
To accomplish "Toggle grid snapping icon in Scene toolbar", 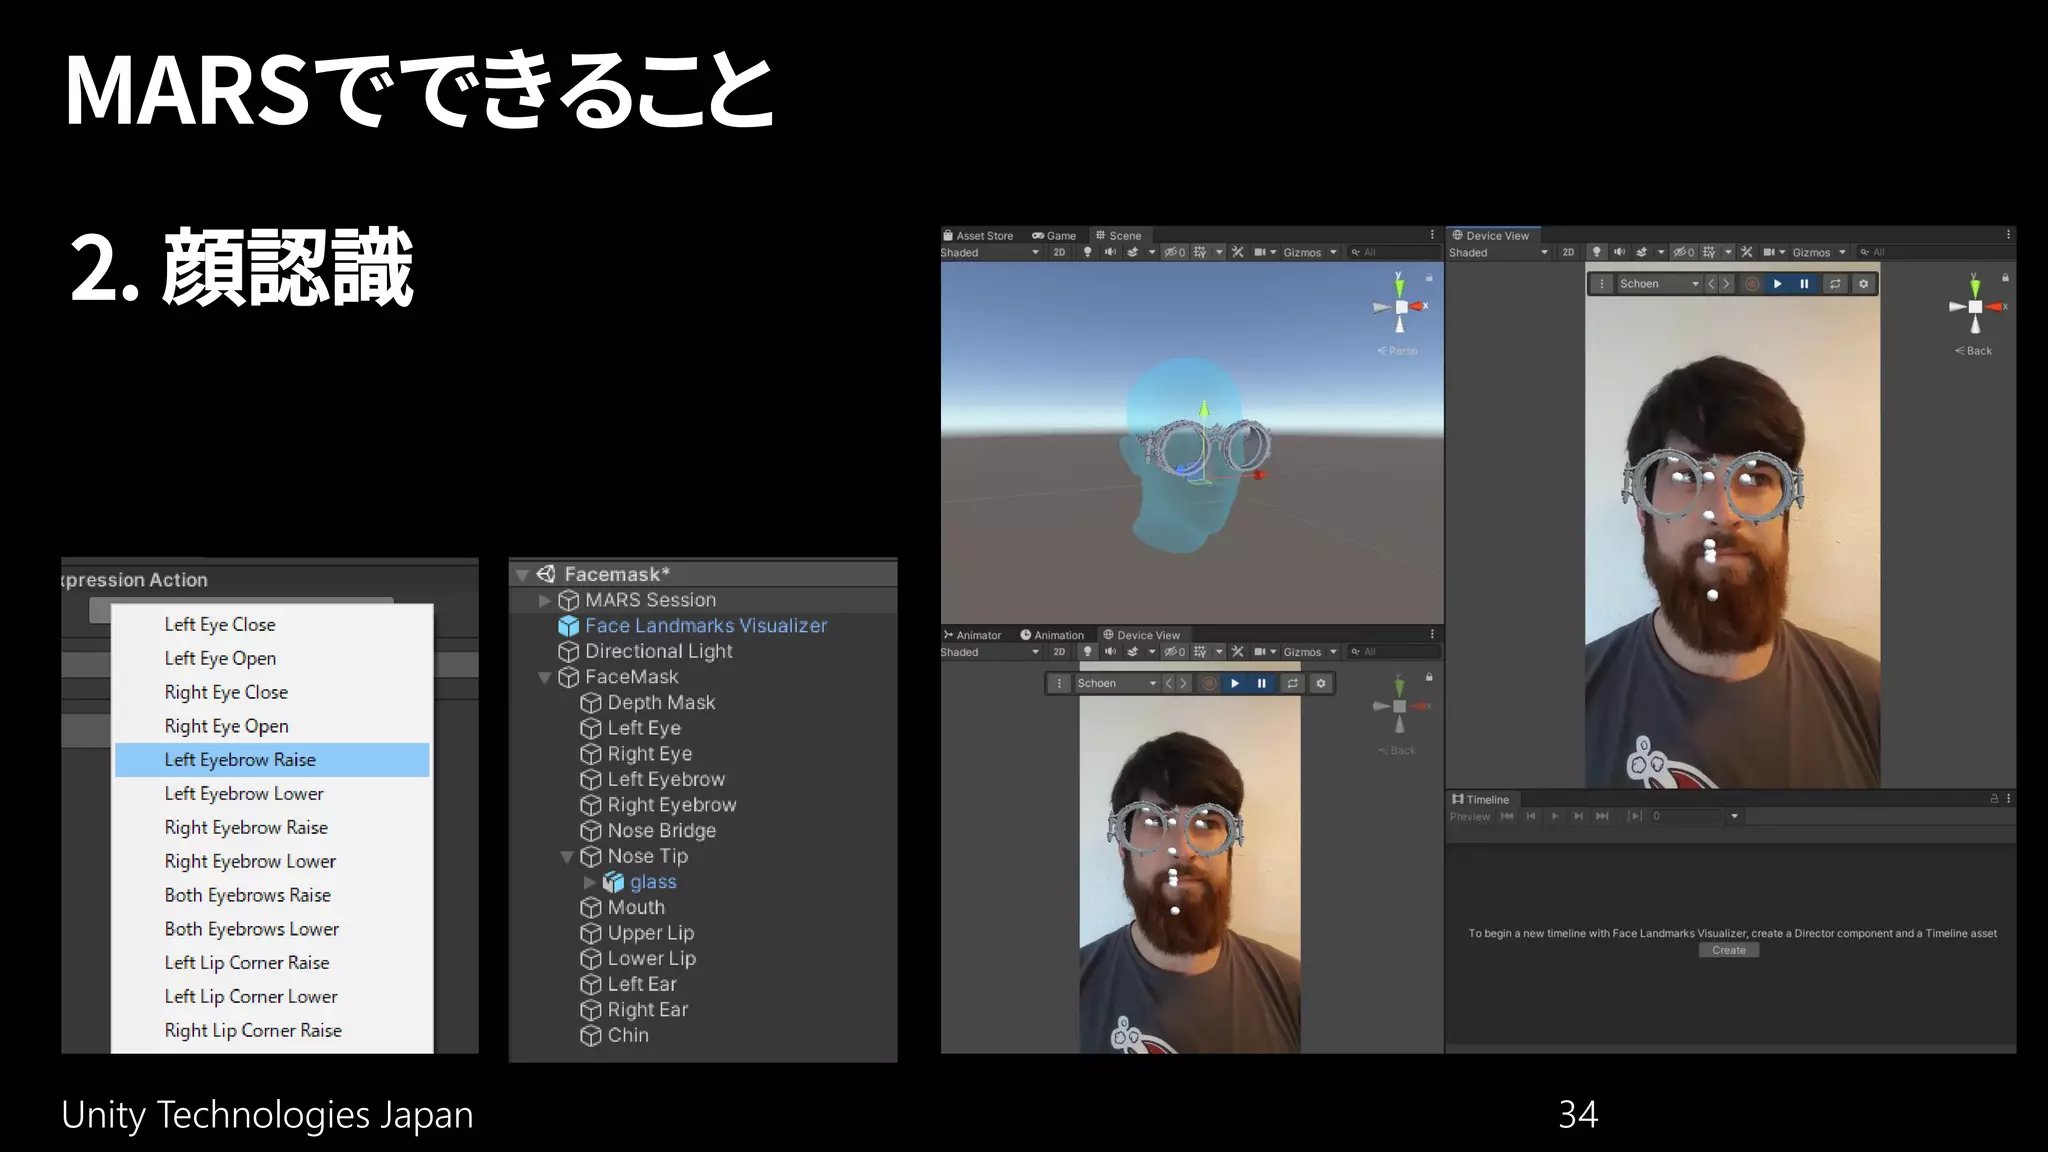I will [1200, 252].
